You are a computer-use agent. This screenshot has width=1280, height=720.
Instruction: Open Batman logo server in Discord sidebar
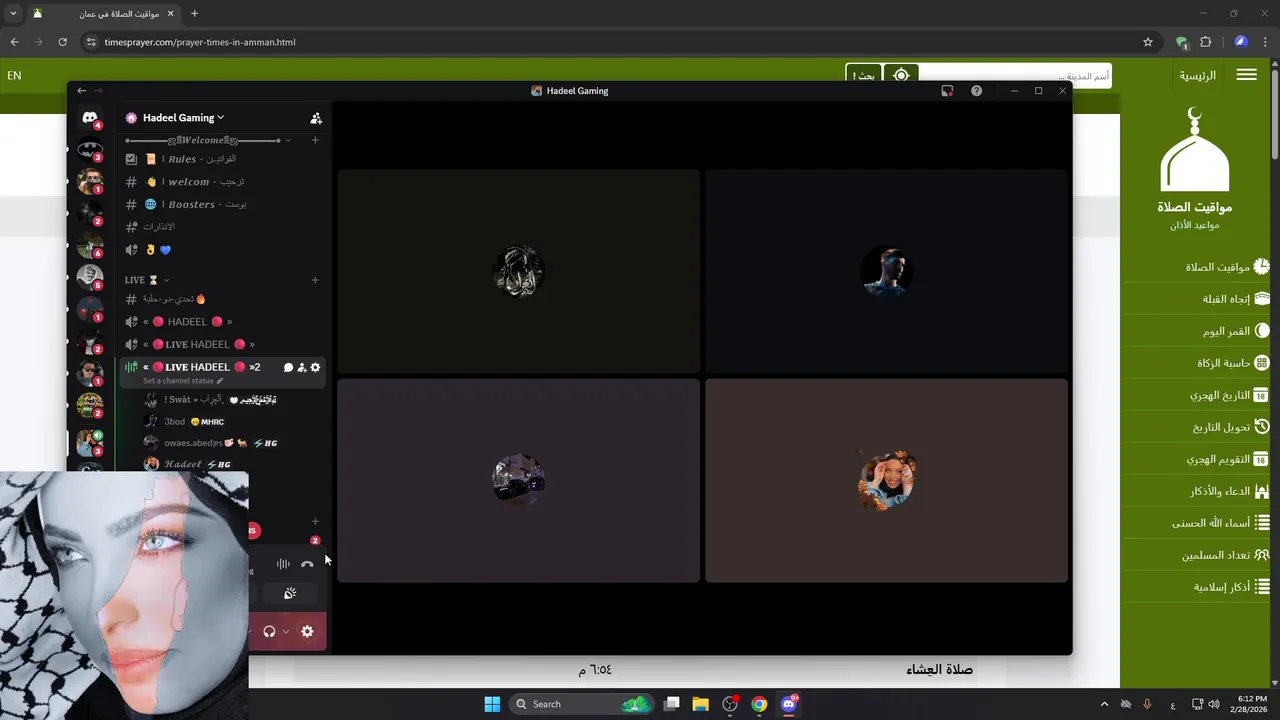click(90, 150)
